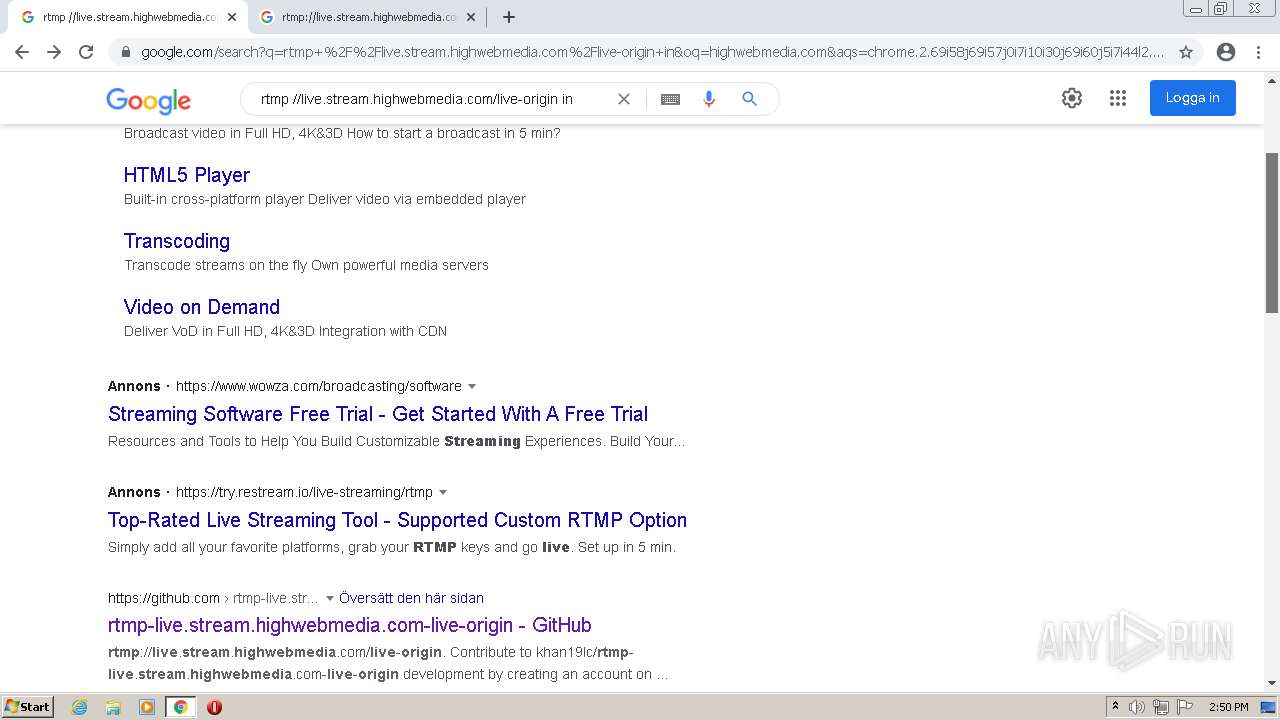Open the HTML5 Player link
Viewport: 1280px width, 720px height.
click(x=187, y=175)
